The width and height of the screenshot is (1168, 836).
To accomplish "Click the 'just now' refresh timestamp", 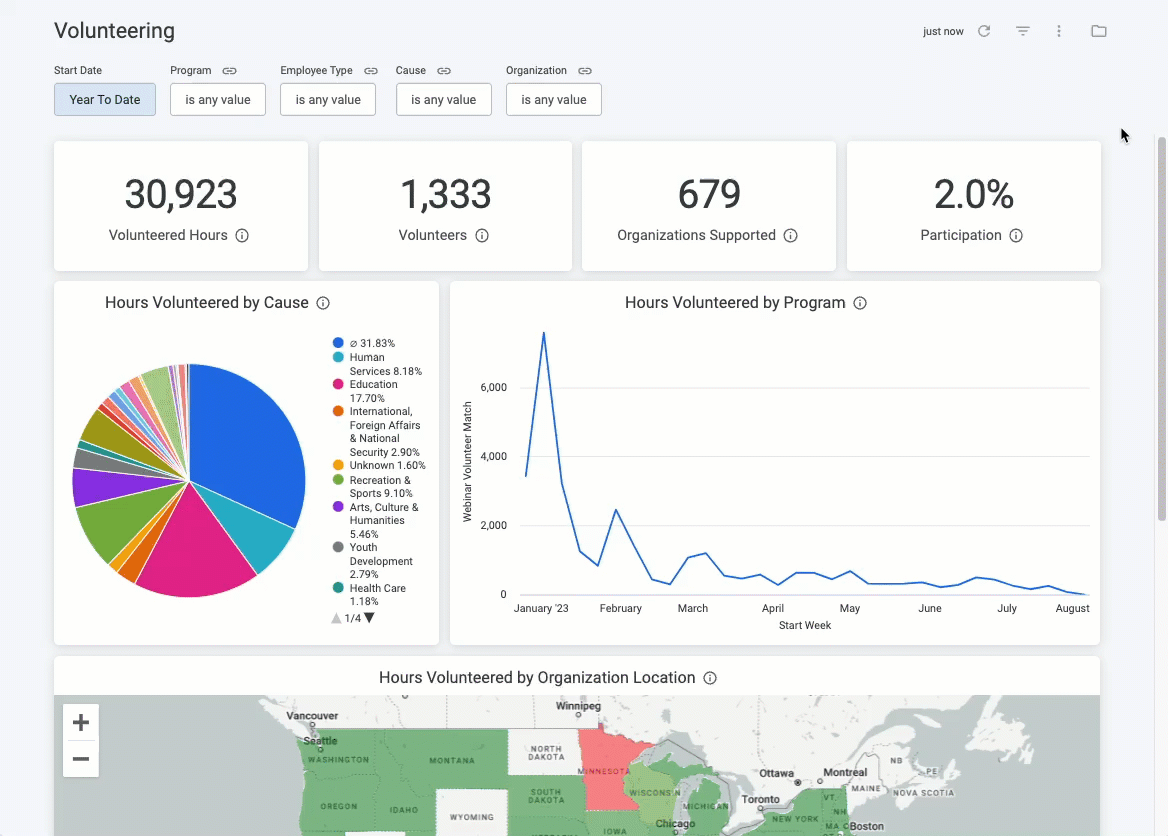I will (x=943, y=31).
